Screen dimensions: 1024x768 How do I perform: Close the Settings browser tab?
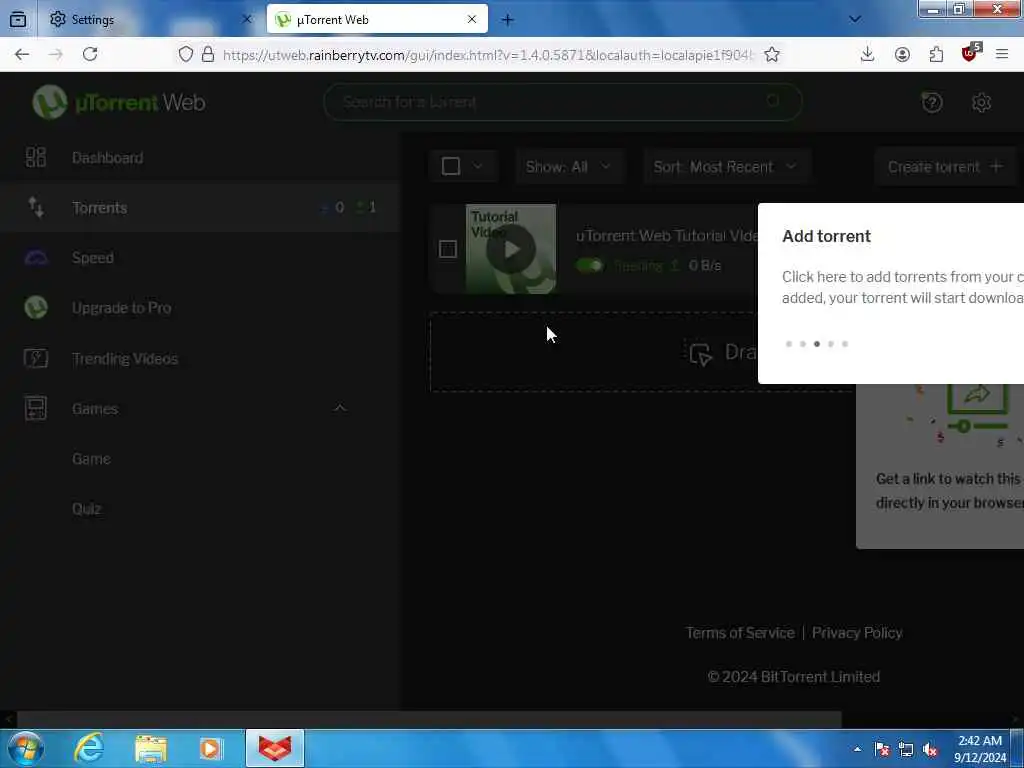(247, 20)
